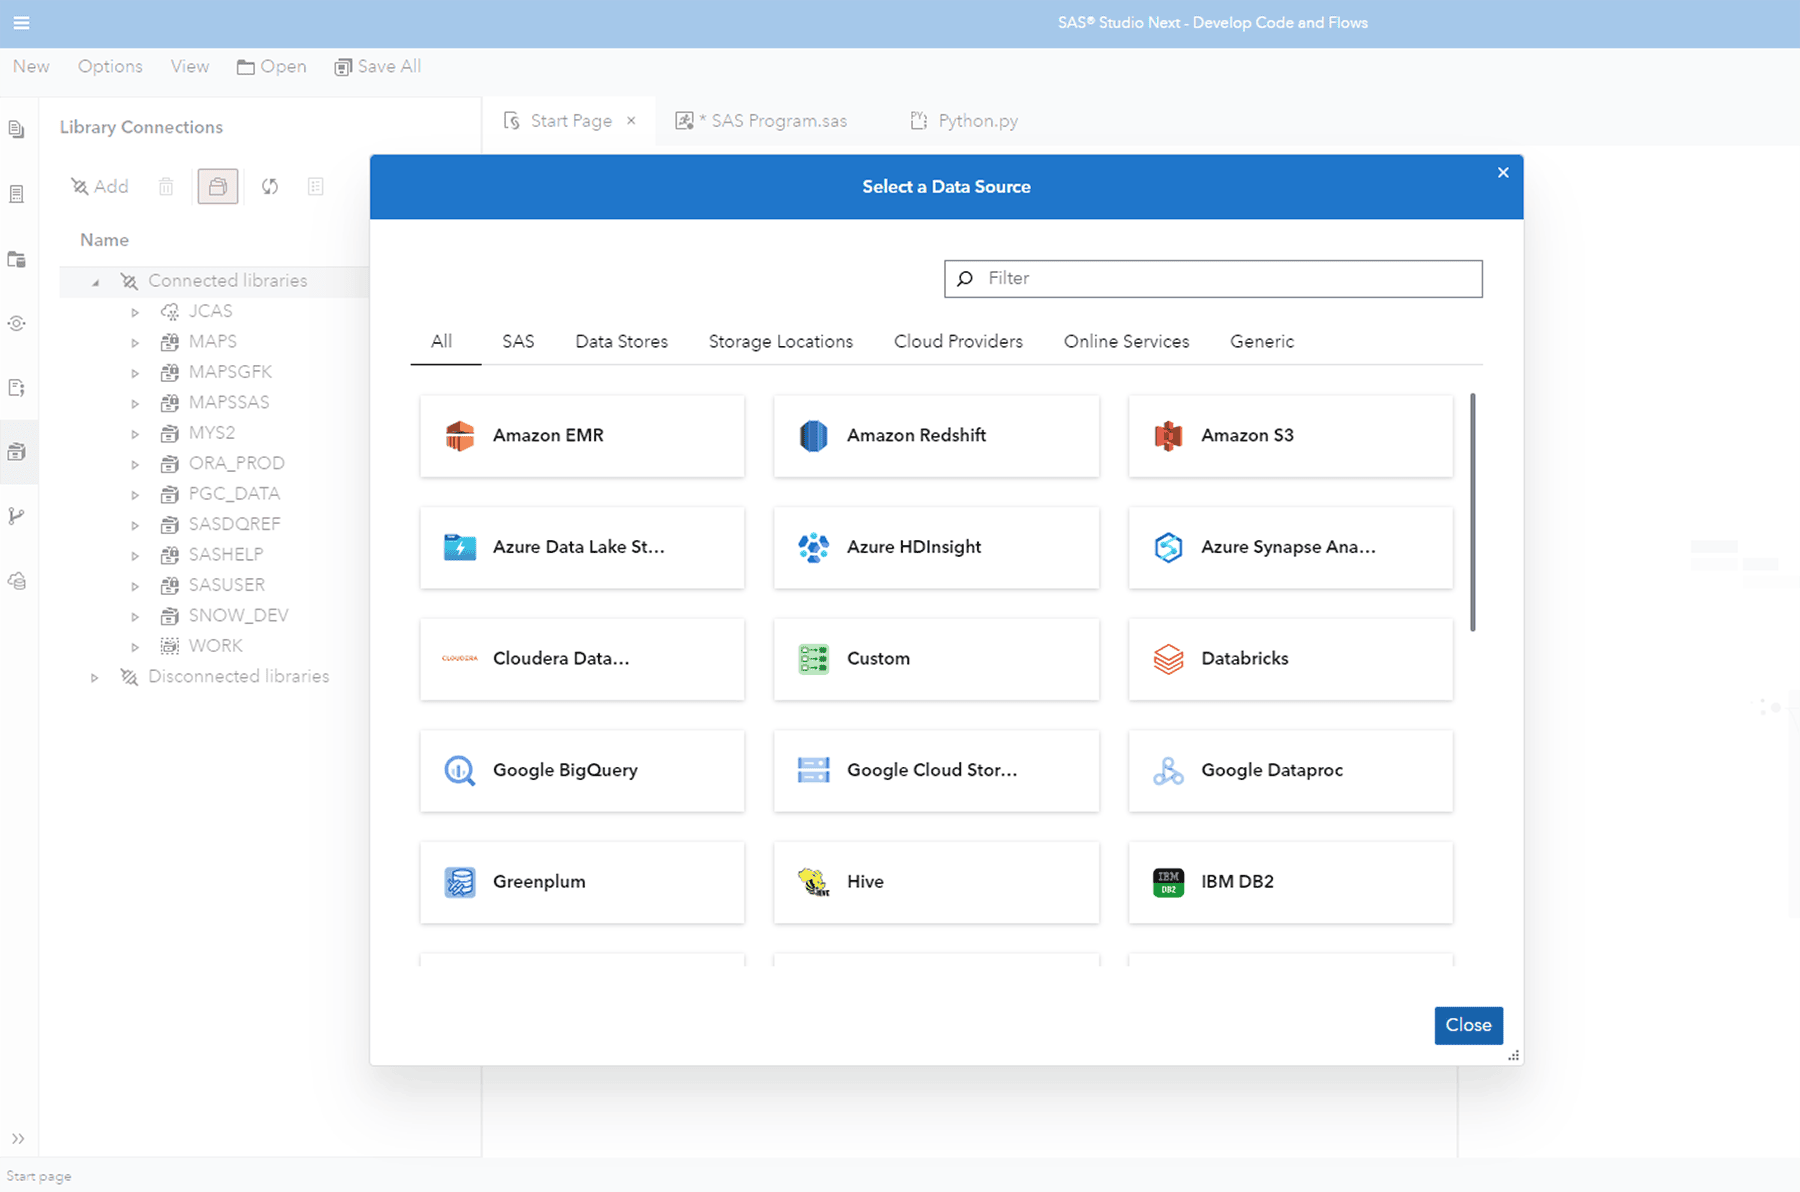Refresh the library connections list
Viewport: 1800px width, 1192px height.
point(269,186)
